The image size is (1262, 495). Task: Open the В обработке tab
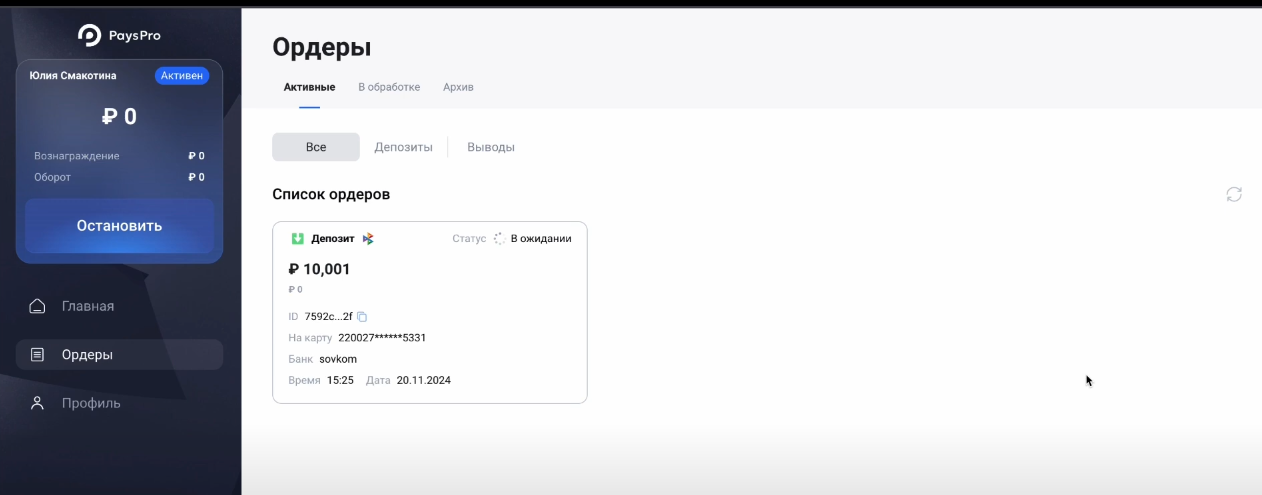(x=389, y=87)
